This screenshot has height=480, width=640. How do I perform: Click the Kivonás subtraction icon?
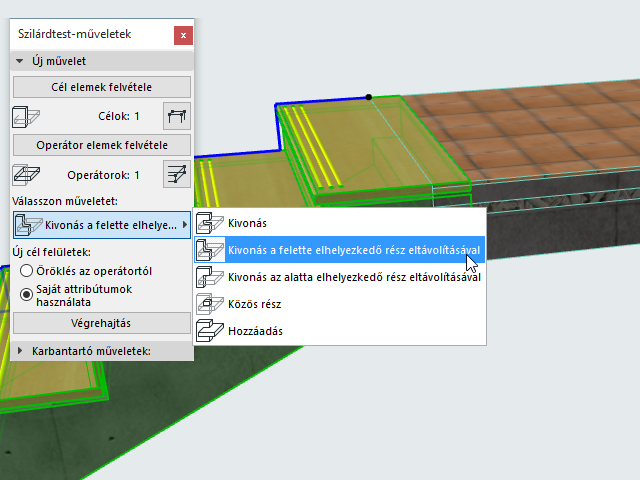point(210,223)
